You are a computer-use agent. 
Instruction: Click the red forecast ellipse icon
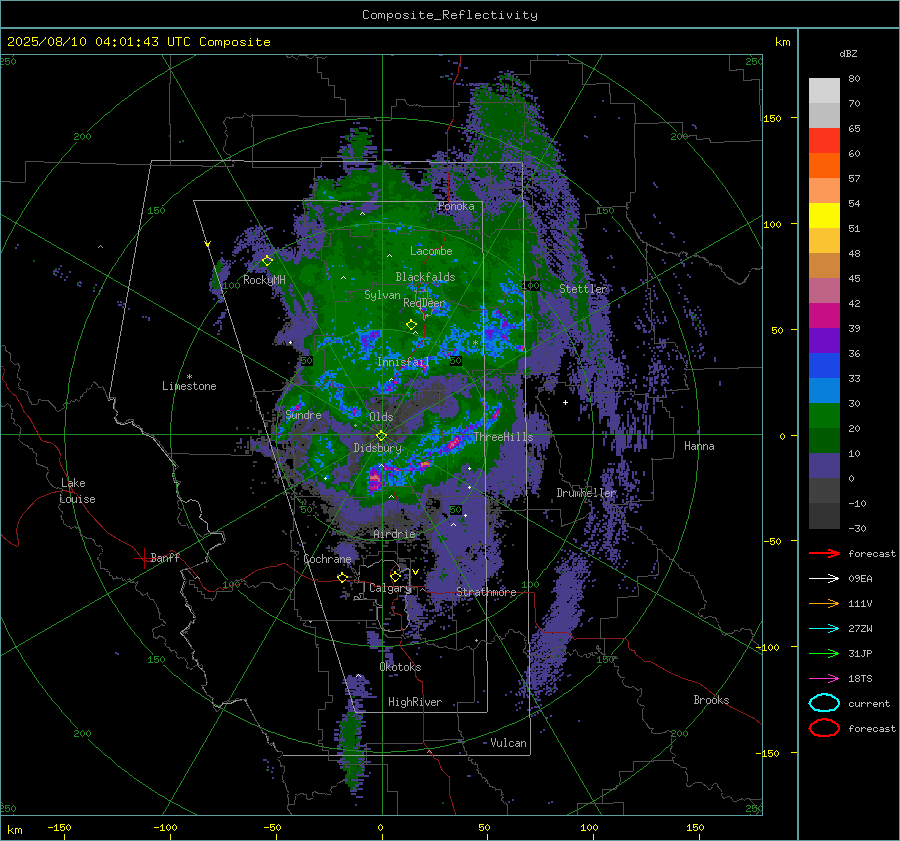(x=824, y=728)
